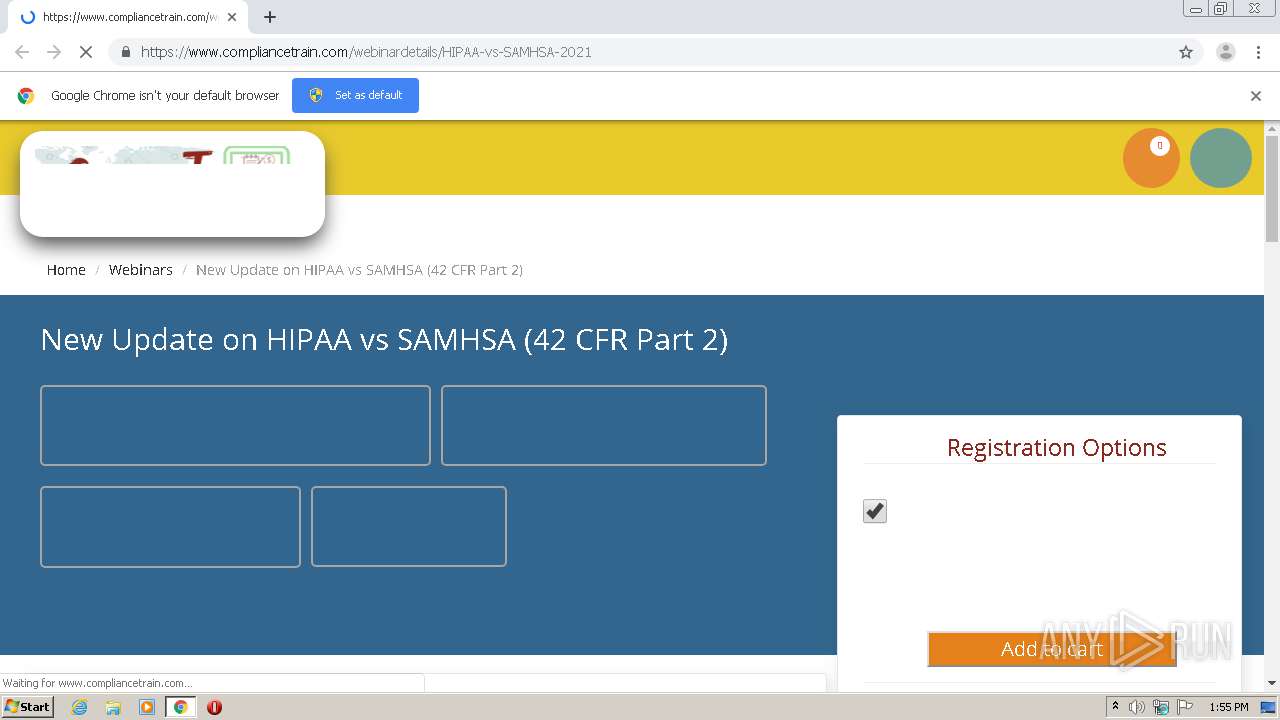Toggle the registration option checkbox
Image resolution: width=1280 pixels, height=720 pixels.
(875, 511)
